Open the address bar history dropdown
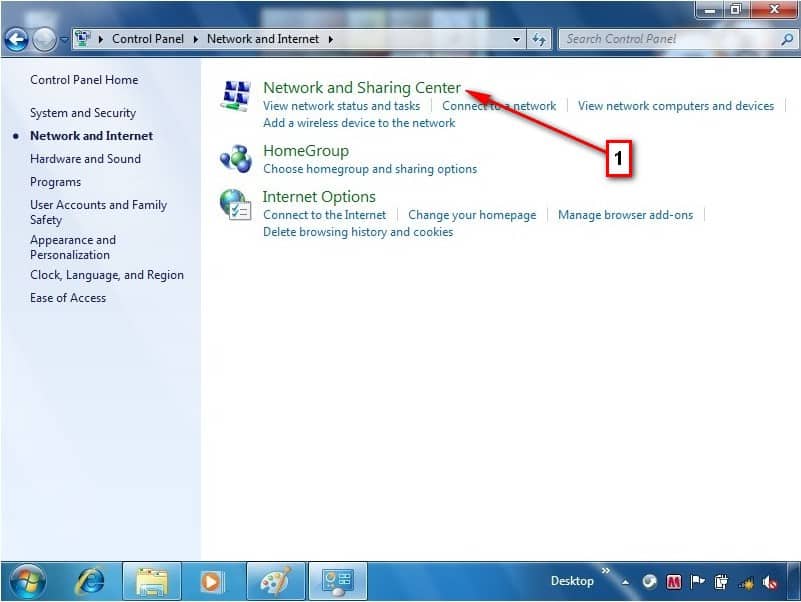The image size is (801, 602). [x=516, y=39]
